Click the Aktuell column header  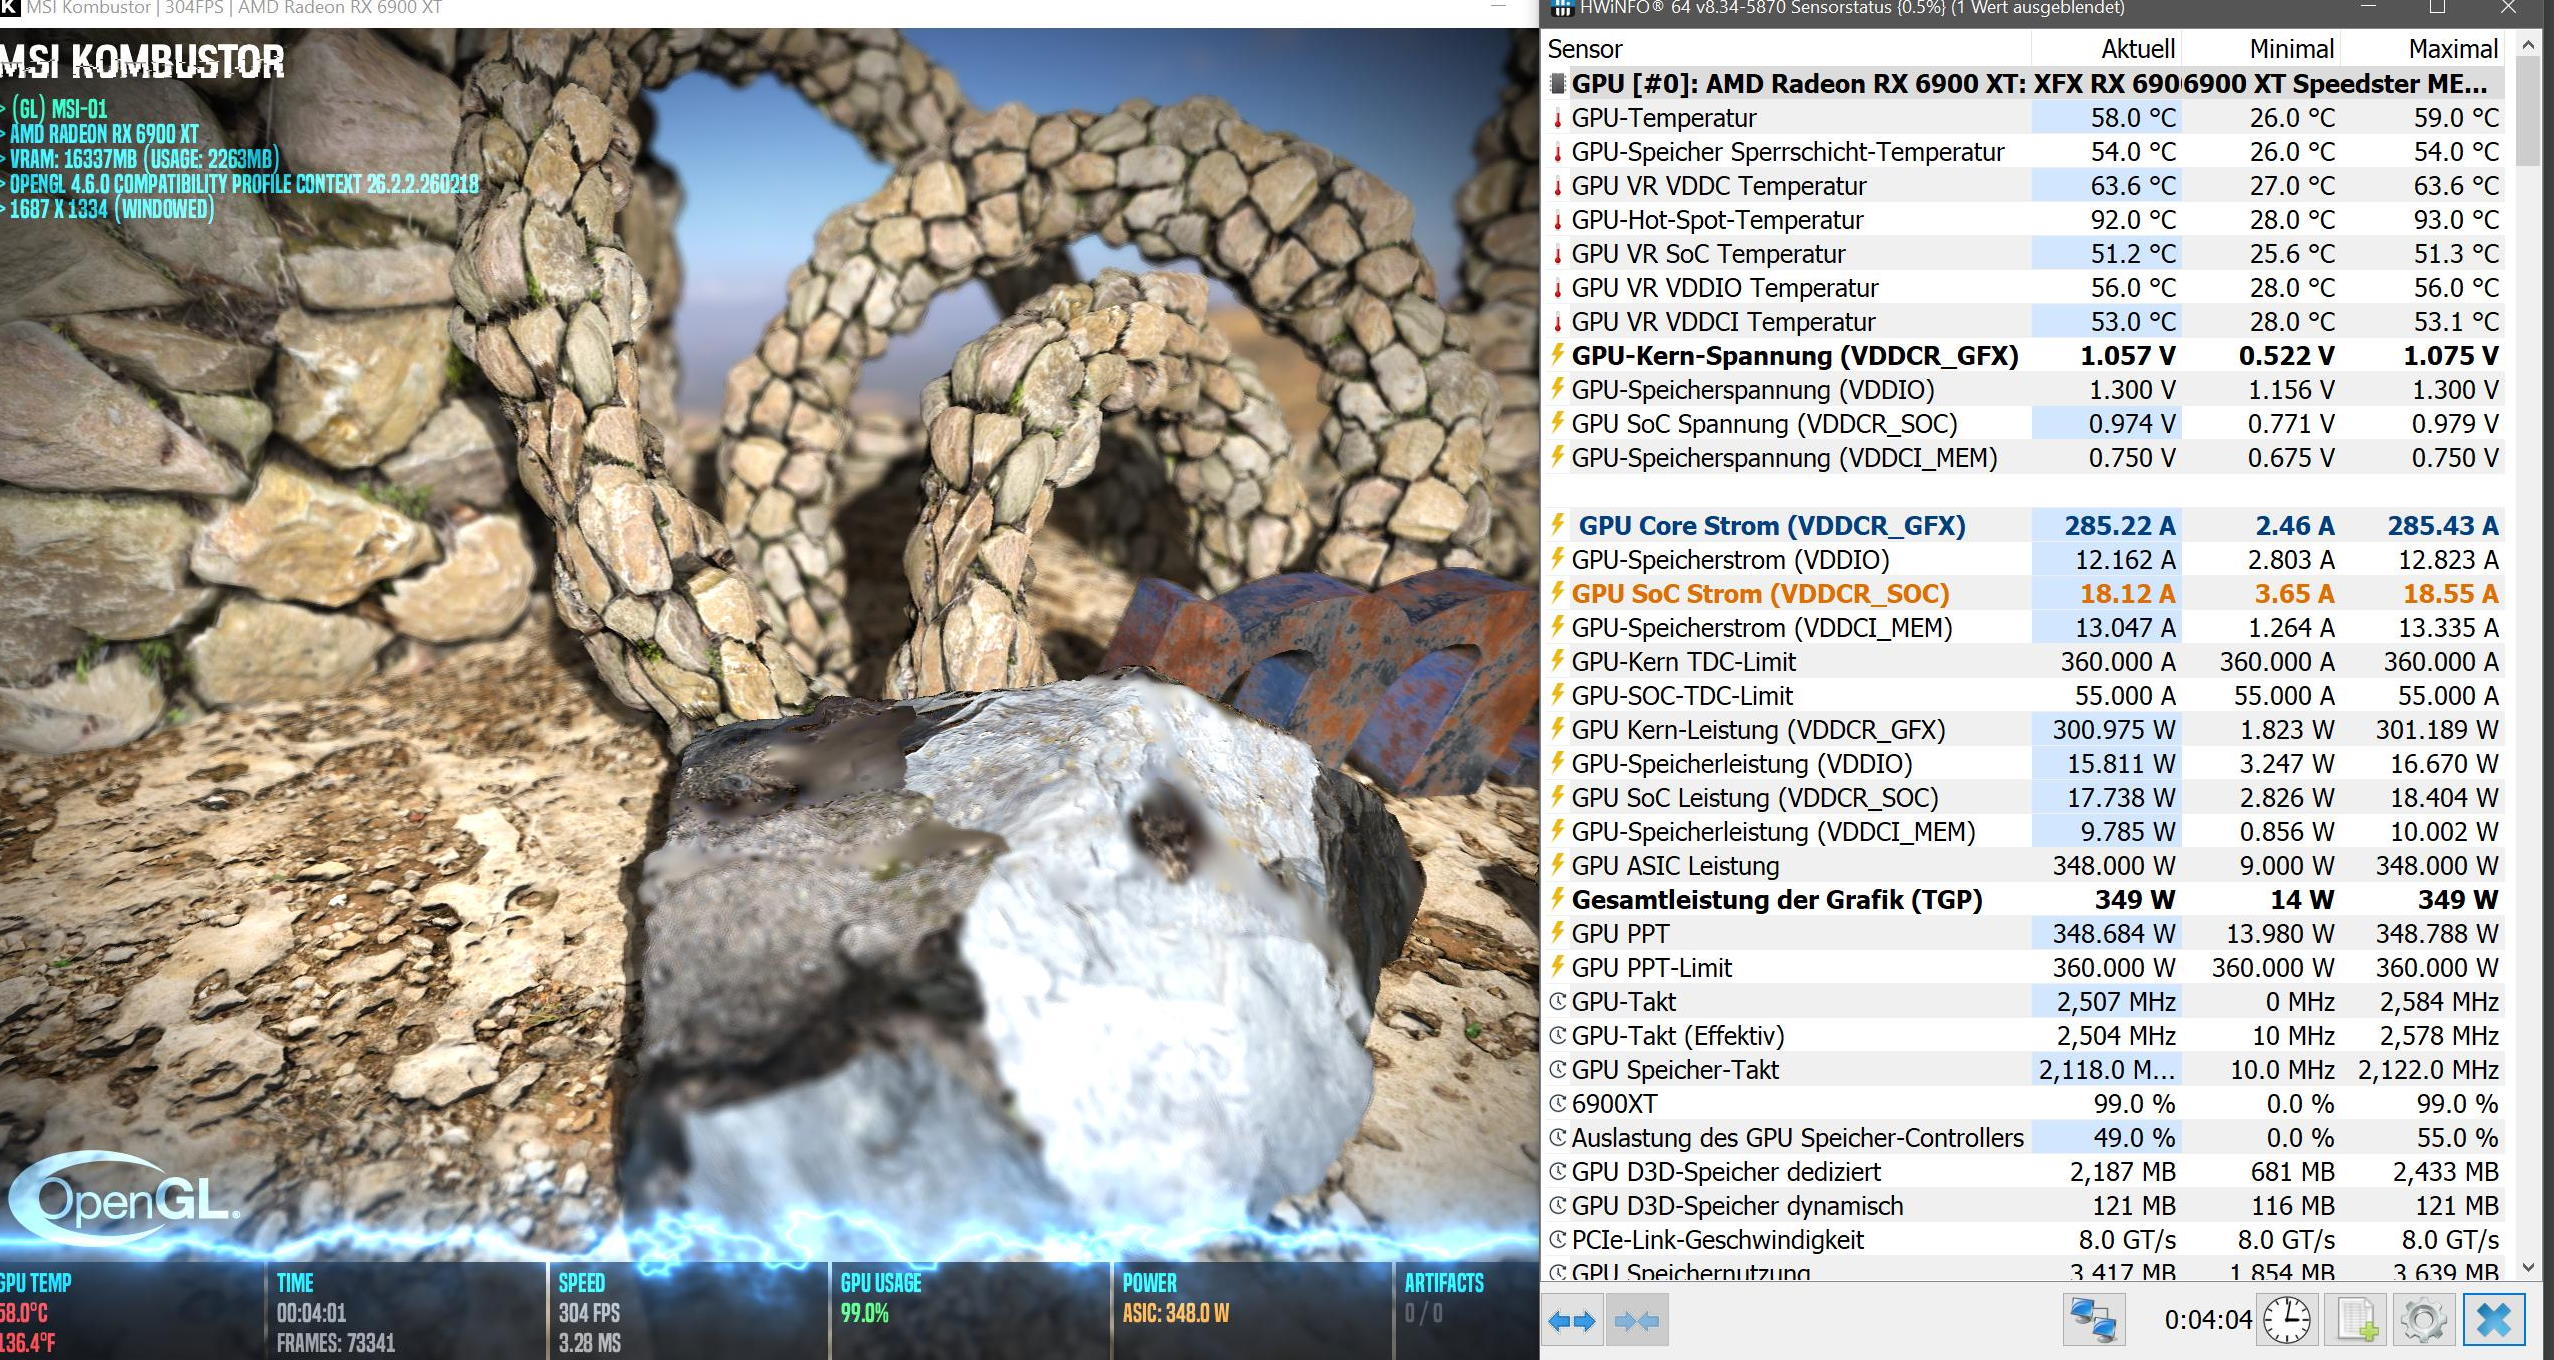[2137, 48]
